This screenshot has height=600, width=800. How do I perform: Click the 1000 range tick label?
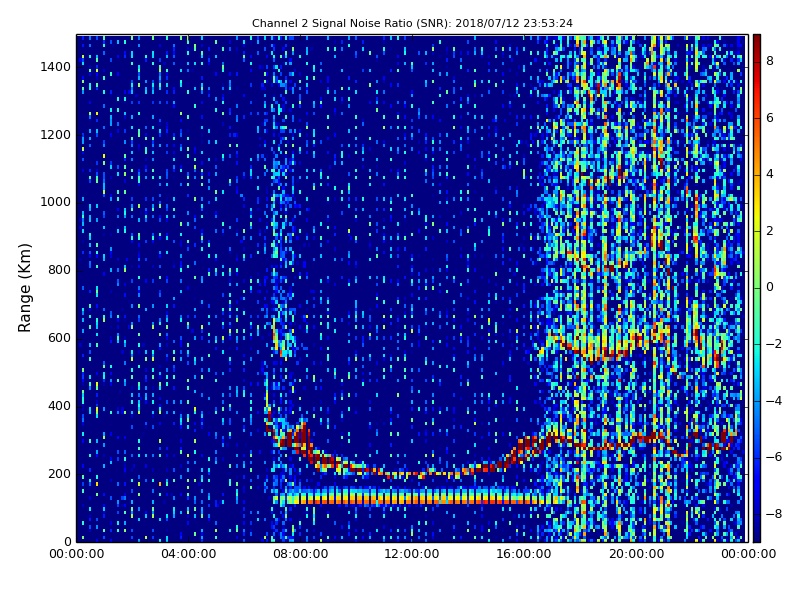coord(56,202)
